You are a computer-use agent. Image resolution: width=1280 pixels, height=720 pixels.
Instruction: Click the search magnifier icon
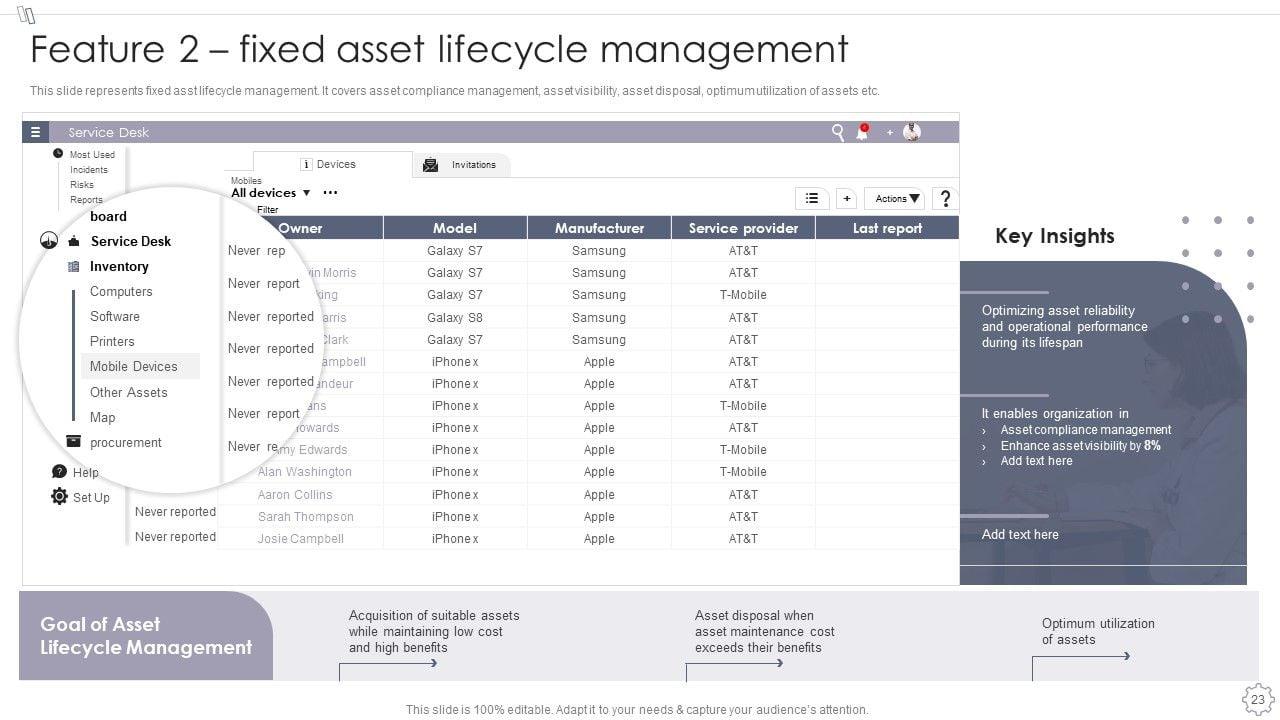pyautogui.click(x=838, y=132)
